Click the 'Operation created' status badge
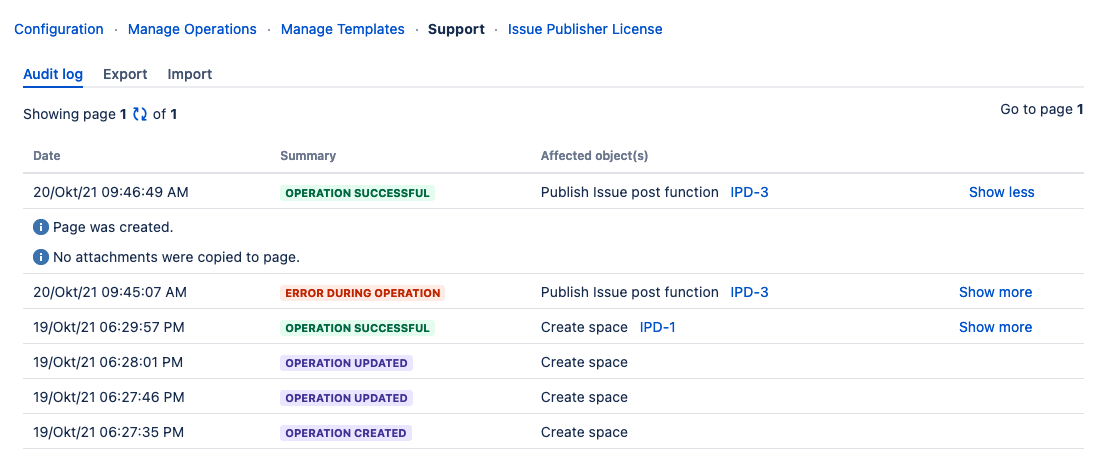Image resolution: width=1101 pixels, height=453 pixels. [x=346, y=433]
